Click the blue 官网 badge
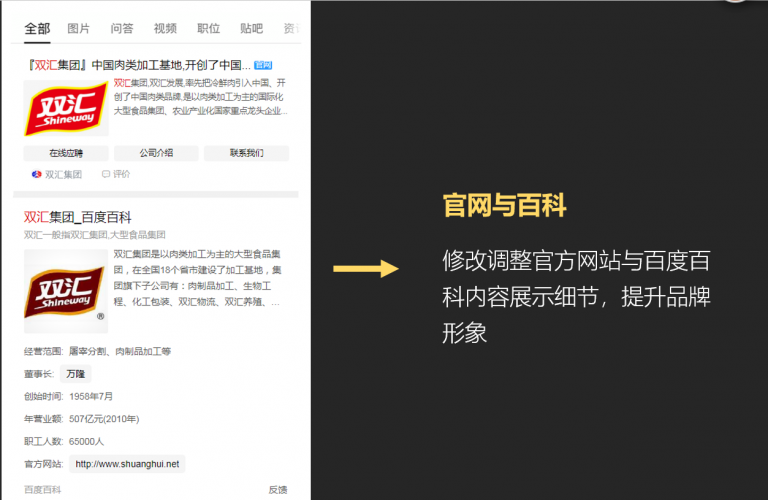 point(263,65)
